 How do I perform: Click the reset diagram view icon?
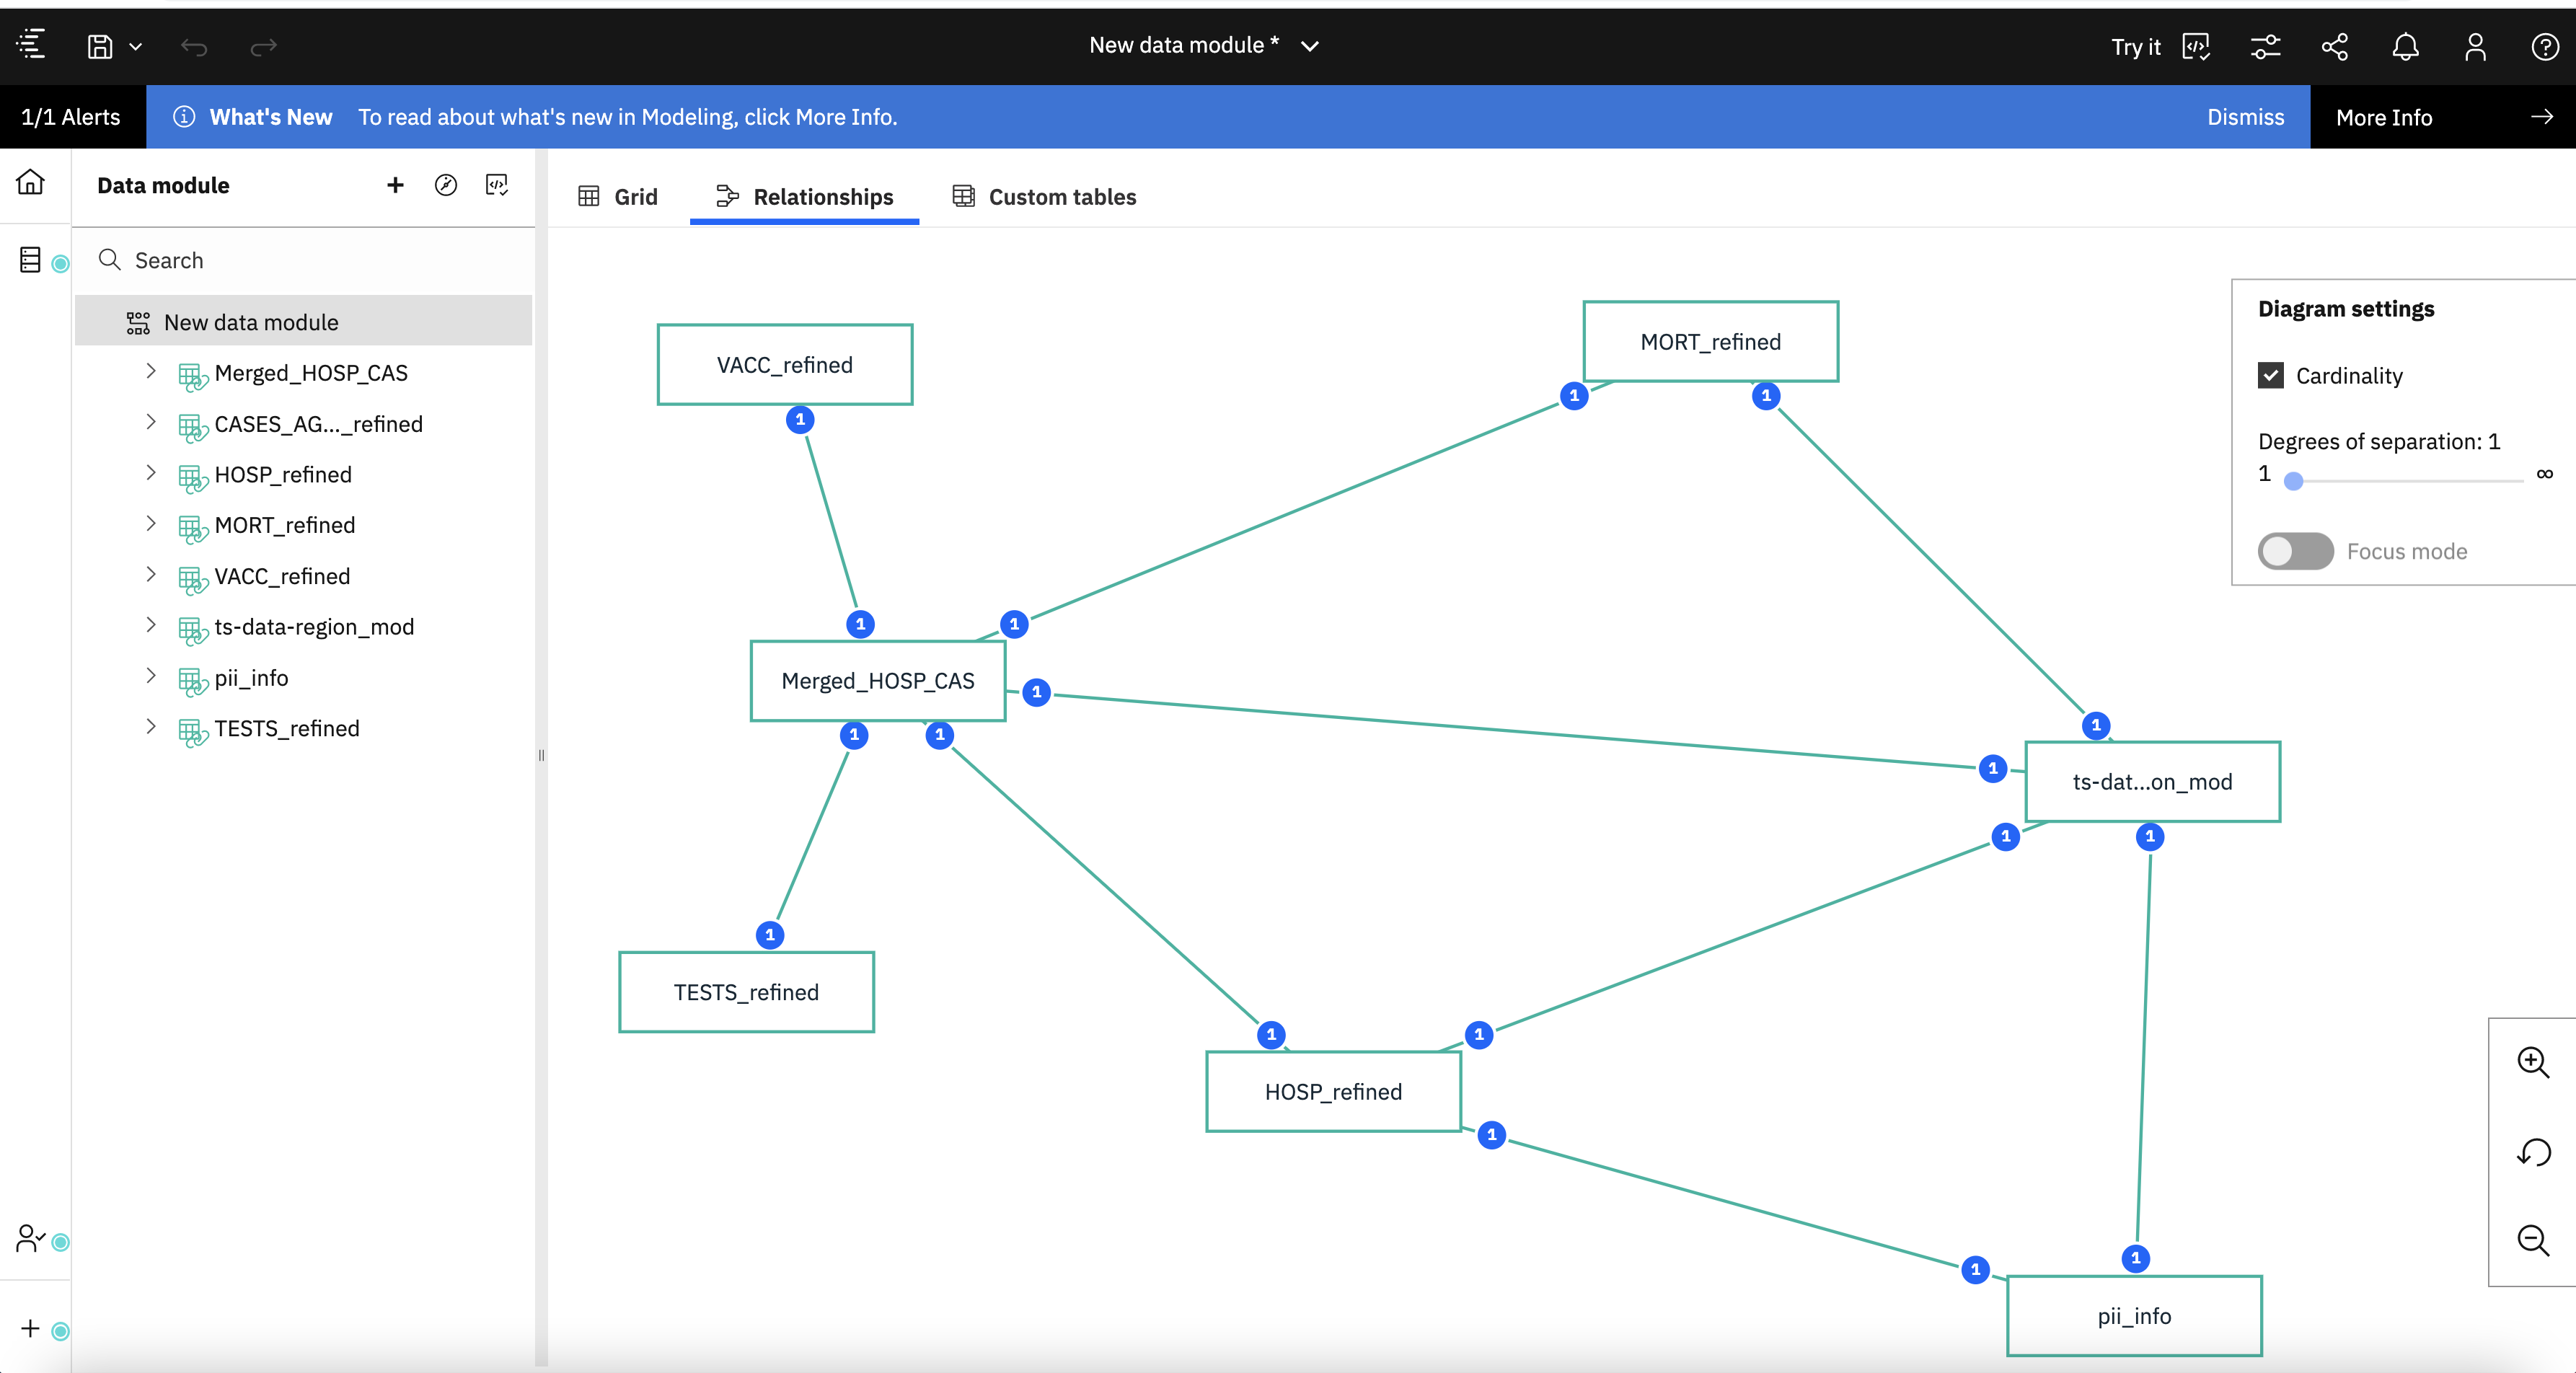pos(2533,1152)
